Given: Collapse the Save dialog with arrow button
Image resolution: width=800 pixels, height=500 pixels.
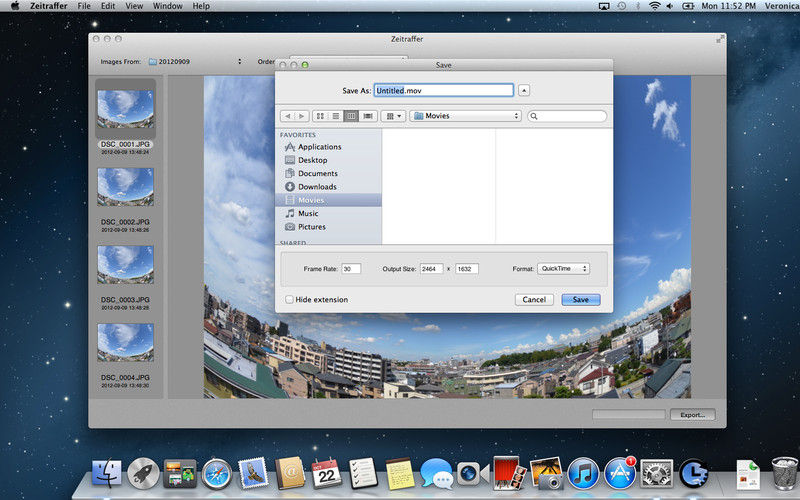Looking at the screenshot, I should point(524,91).
